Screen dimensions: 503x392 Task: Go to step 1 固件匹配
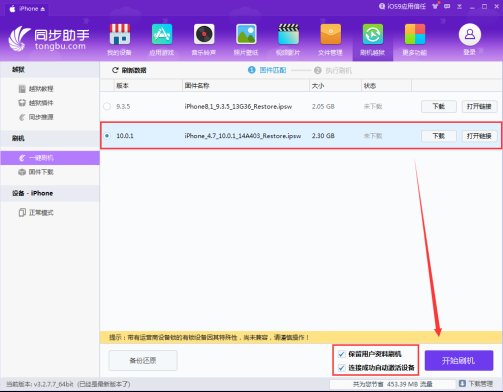[267, 70]
